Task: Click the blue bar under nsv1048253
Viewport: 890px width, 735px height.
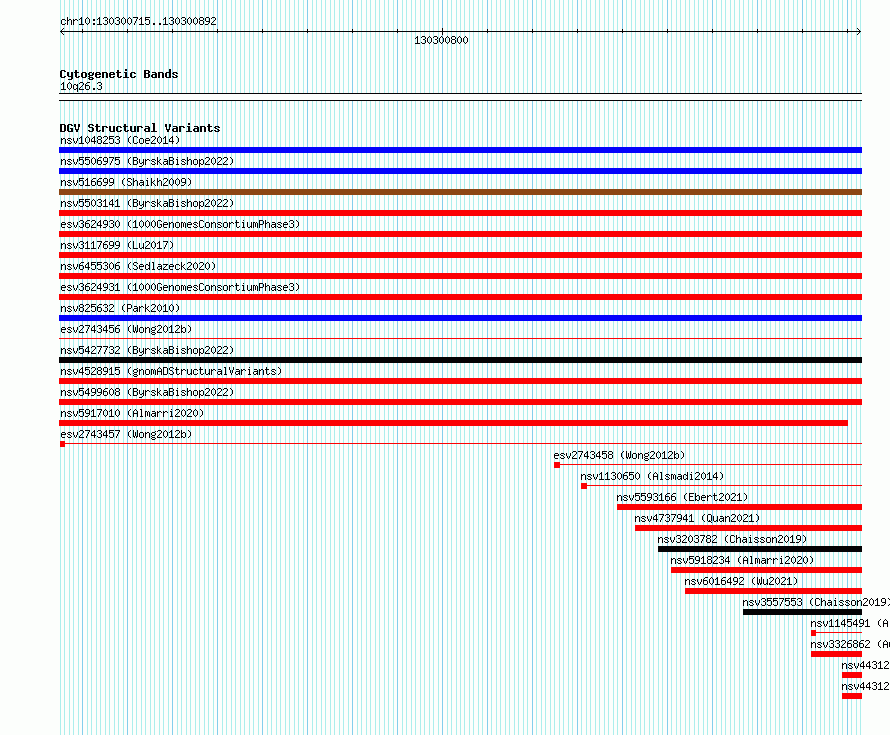Action: coord(460,150)
